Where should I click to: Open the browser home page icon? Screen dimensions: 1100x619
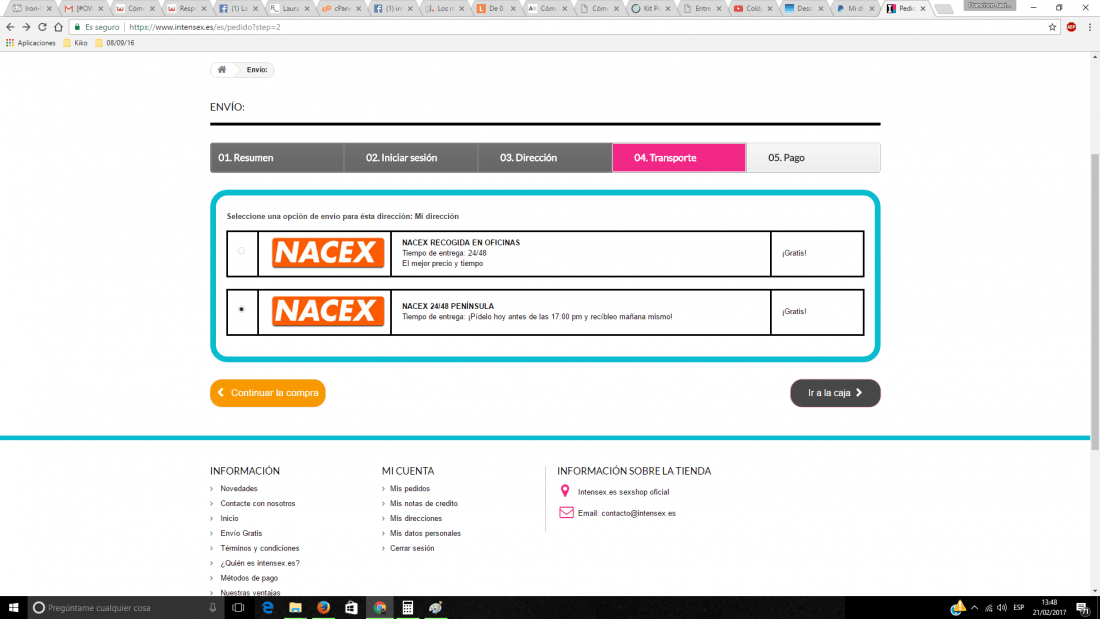pyautogui.click(x=58, y=27)
